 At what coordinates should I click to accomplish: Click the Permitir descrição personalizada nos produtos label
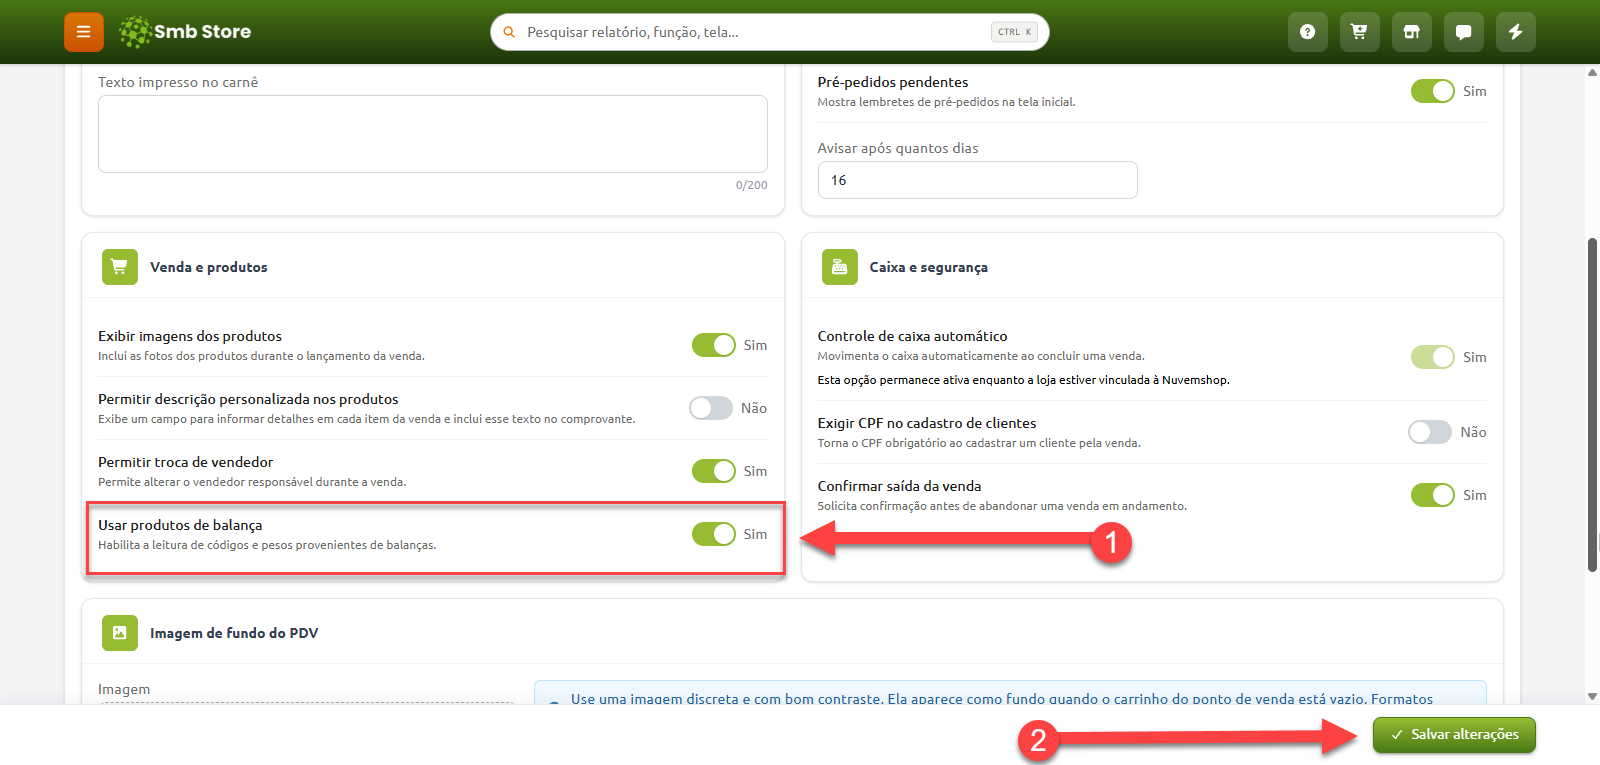click(248, 399)
